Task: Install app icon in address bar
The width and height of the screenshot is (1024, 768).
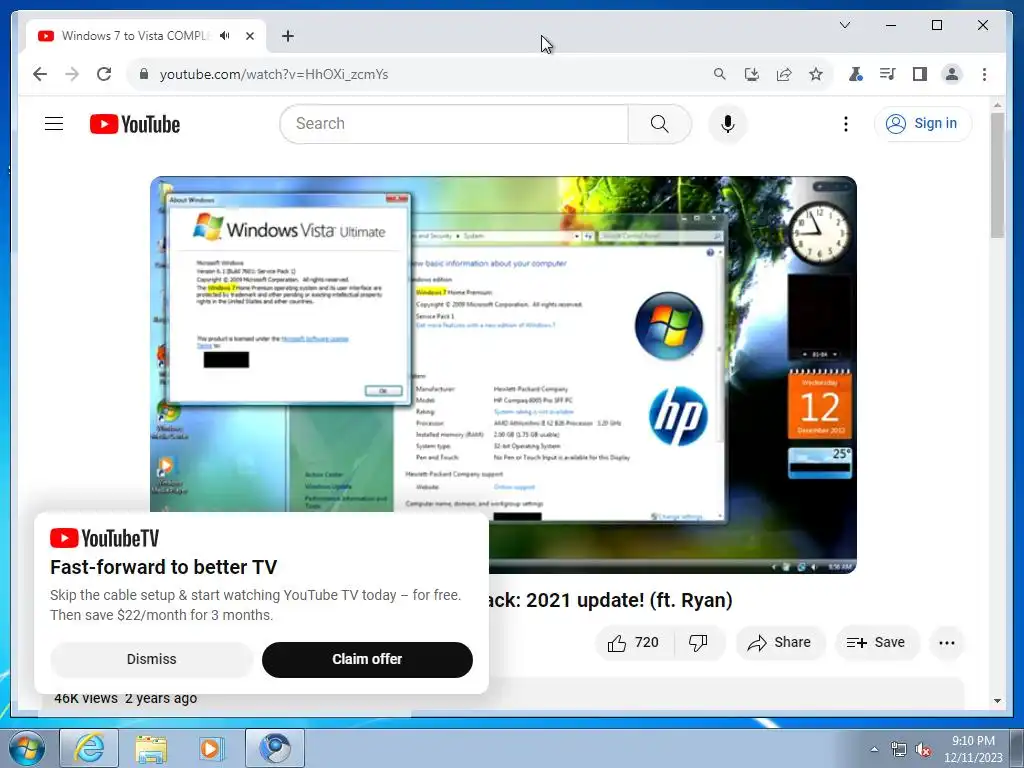Action: coord(752,74)
